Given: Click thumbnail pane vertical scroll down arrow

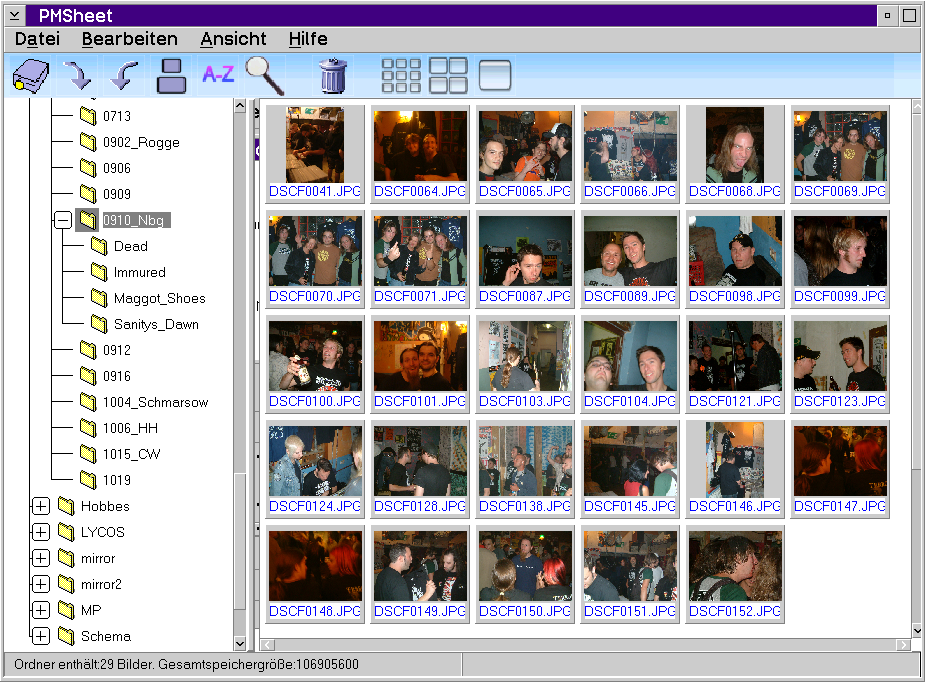Looking at the screenshot, I should pyautogui.click(x=917, y=631).
